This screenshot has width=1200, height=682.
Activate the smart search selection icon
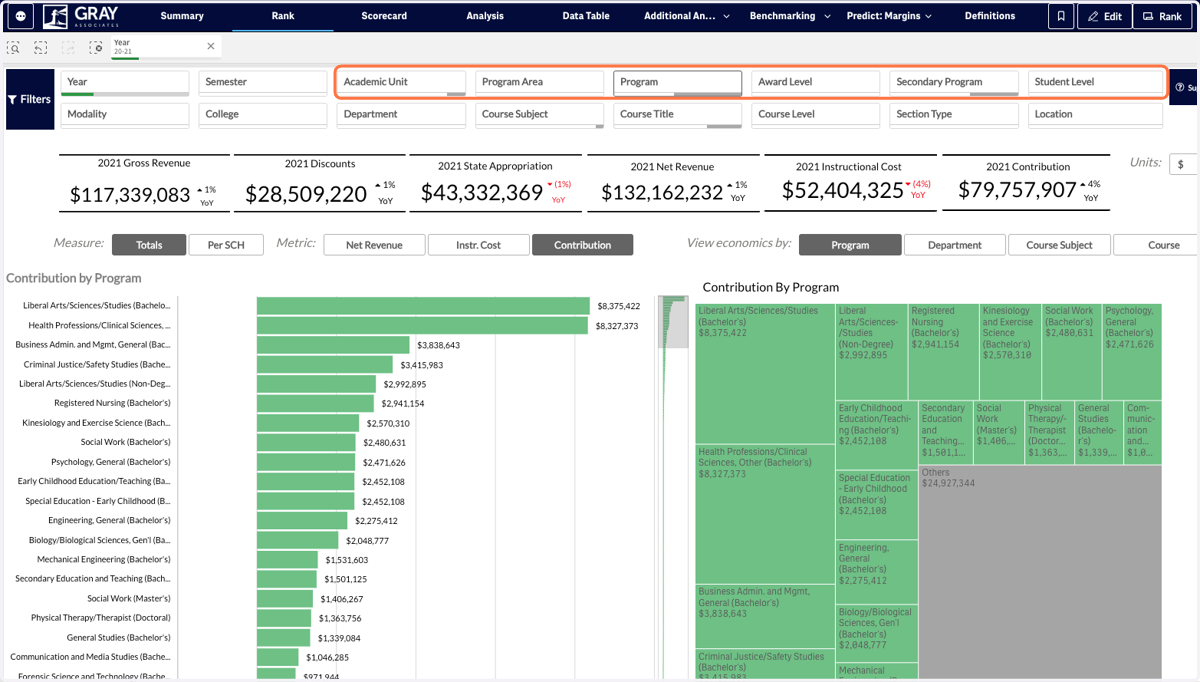[x=14, y=47]
